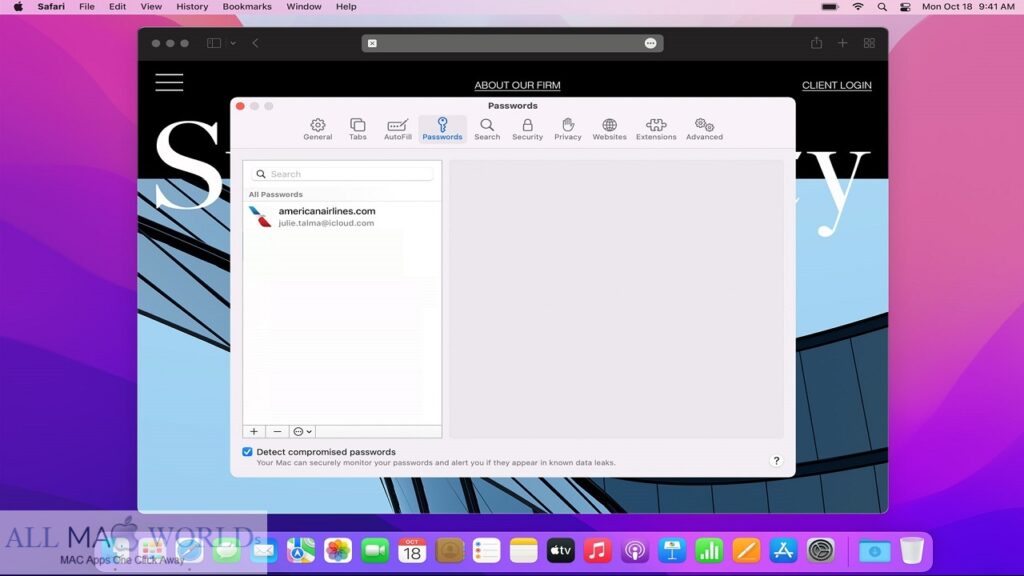Open the File menu
This screenshot has width=1024, height=576.
[x=87, y=7]
